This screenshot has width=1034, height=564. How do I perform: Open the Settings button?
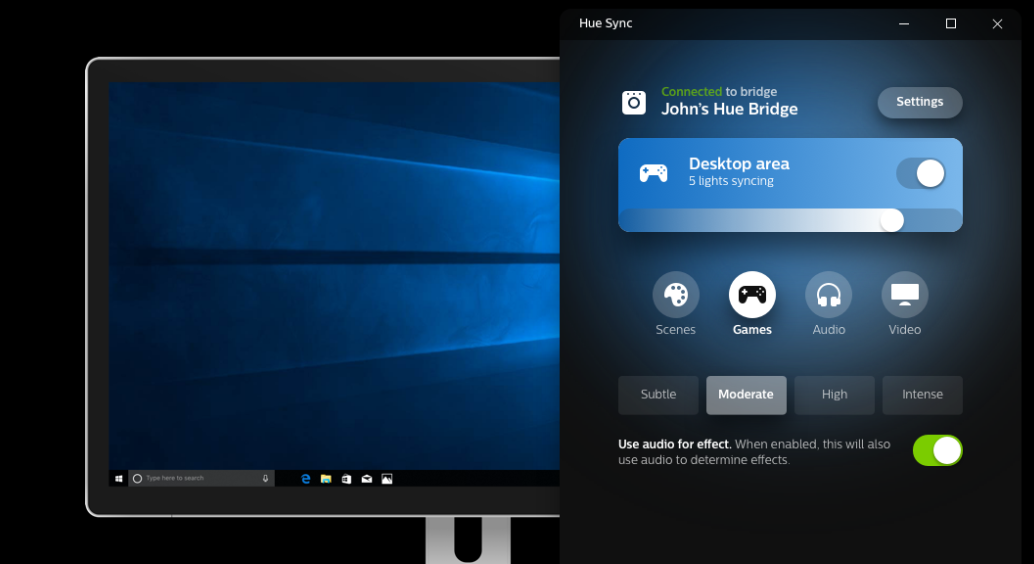tap(920, 102)
